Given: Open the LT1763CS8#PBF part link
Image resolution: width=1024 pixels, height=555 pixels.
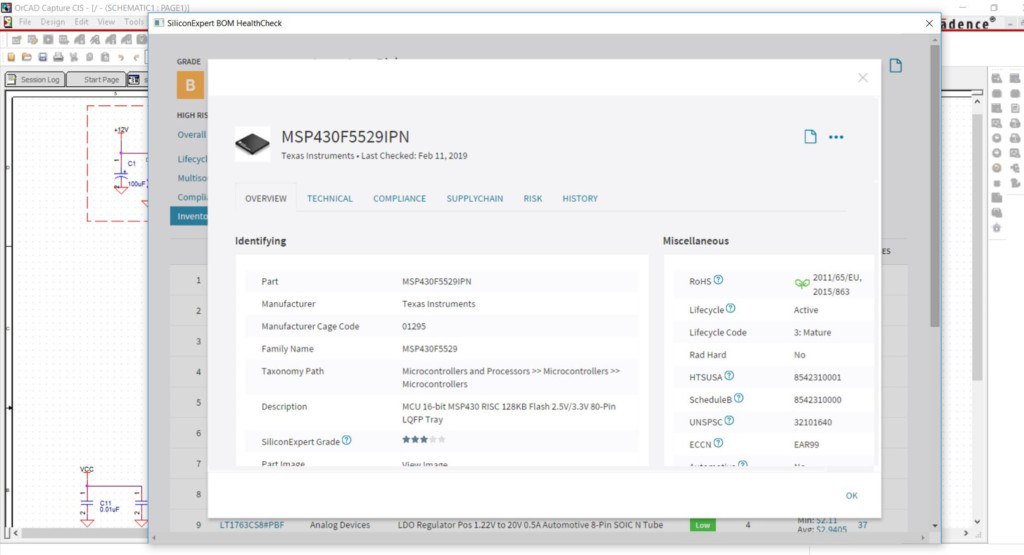Looking at the screenshot, I should click(x=252, y=525).
